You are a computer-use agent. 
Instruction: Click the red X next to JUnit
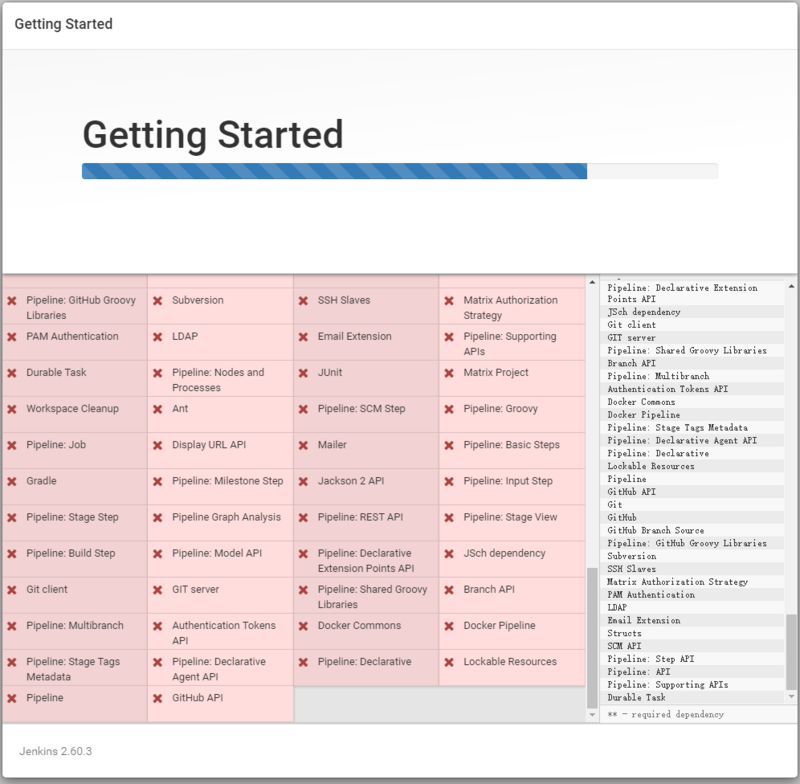coord(305,372)
